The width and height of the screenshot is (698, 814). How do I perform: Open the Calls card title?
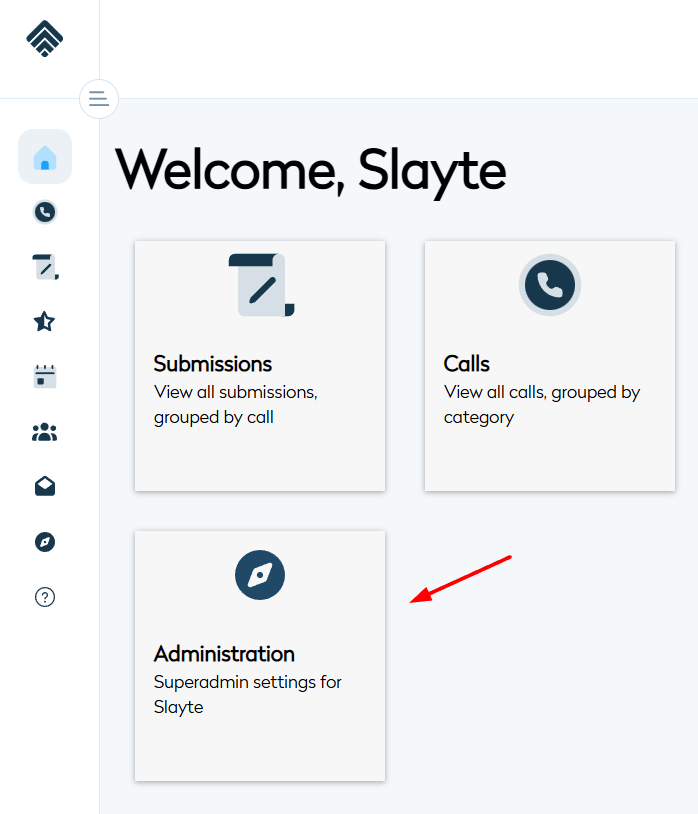467,363
